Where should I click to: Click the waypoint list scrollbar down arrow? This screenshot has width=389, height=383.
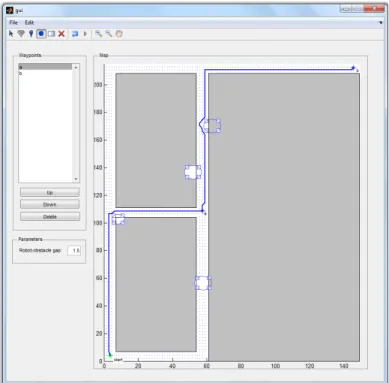pos(76,179)
